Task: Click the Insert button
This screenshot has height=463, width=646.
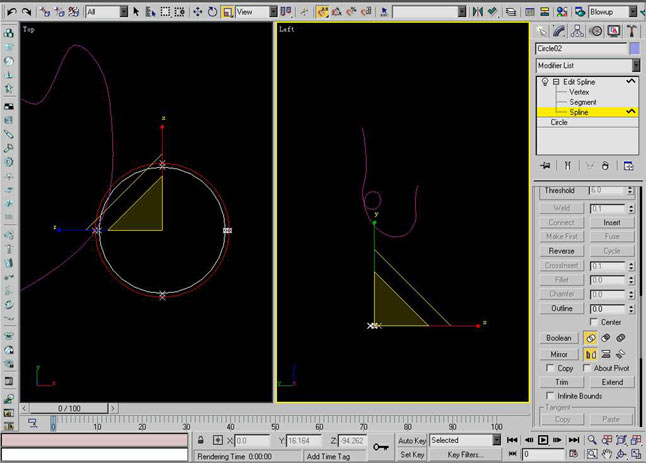Action: (x=611, y=222)
